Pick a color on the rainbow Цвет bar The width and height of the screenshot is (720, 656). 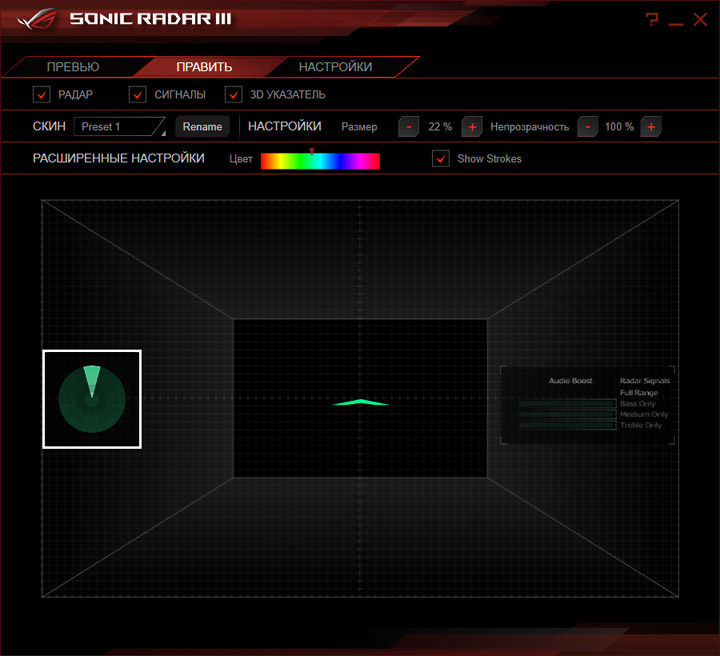(x=320, y=161)
